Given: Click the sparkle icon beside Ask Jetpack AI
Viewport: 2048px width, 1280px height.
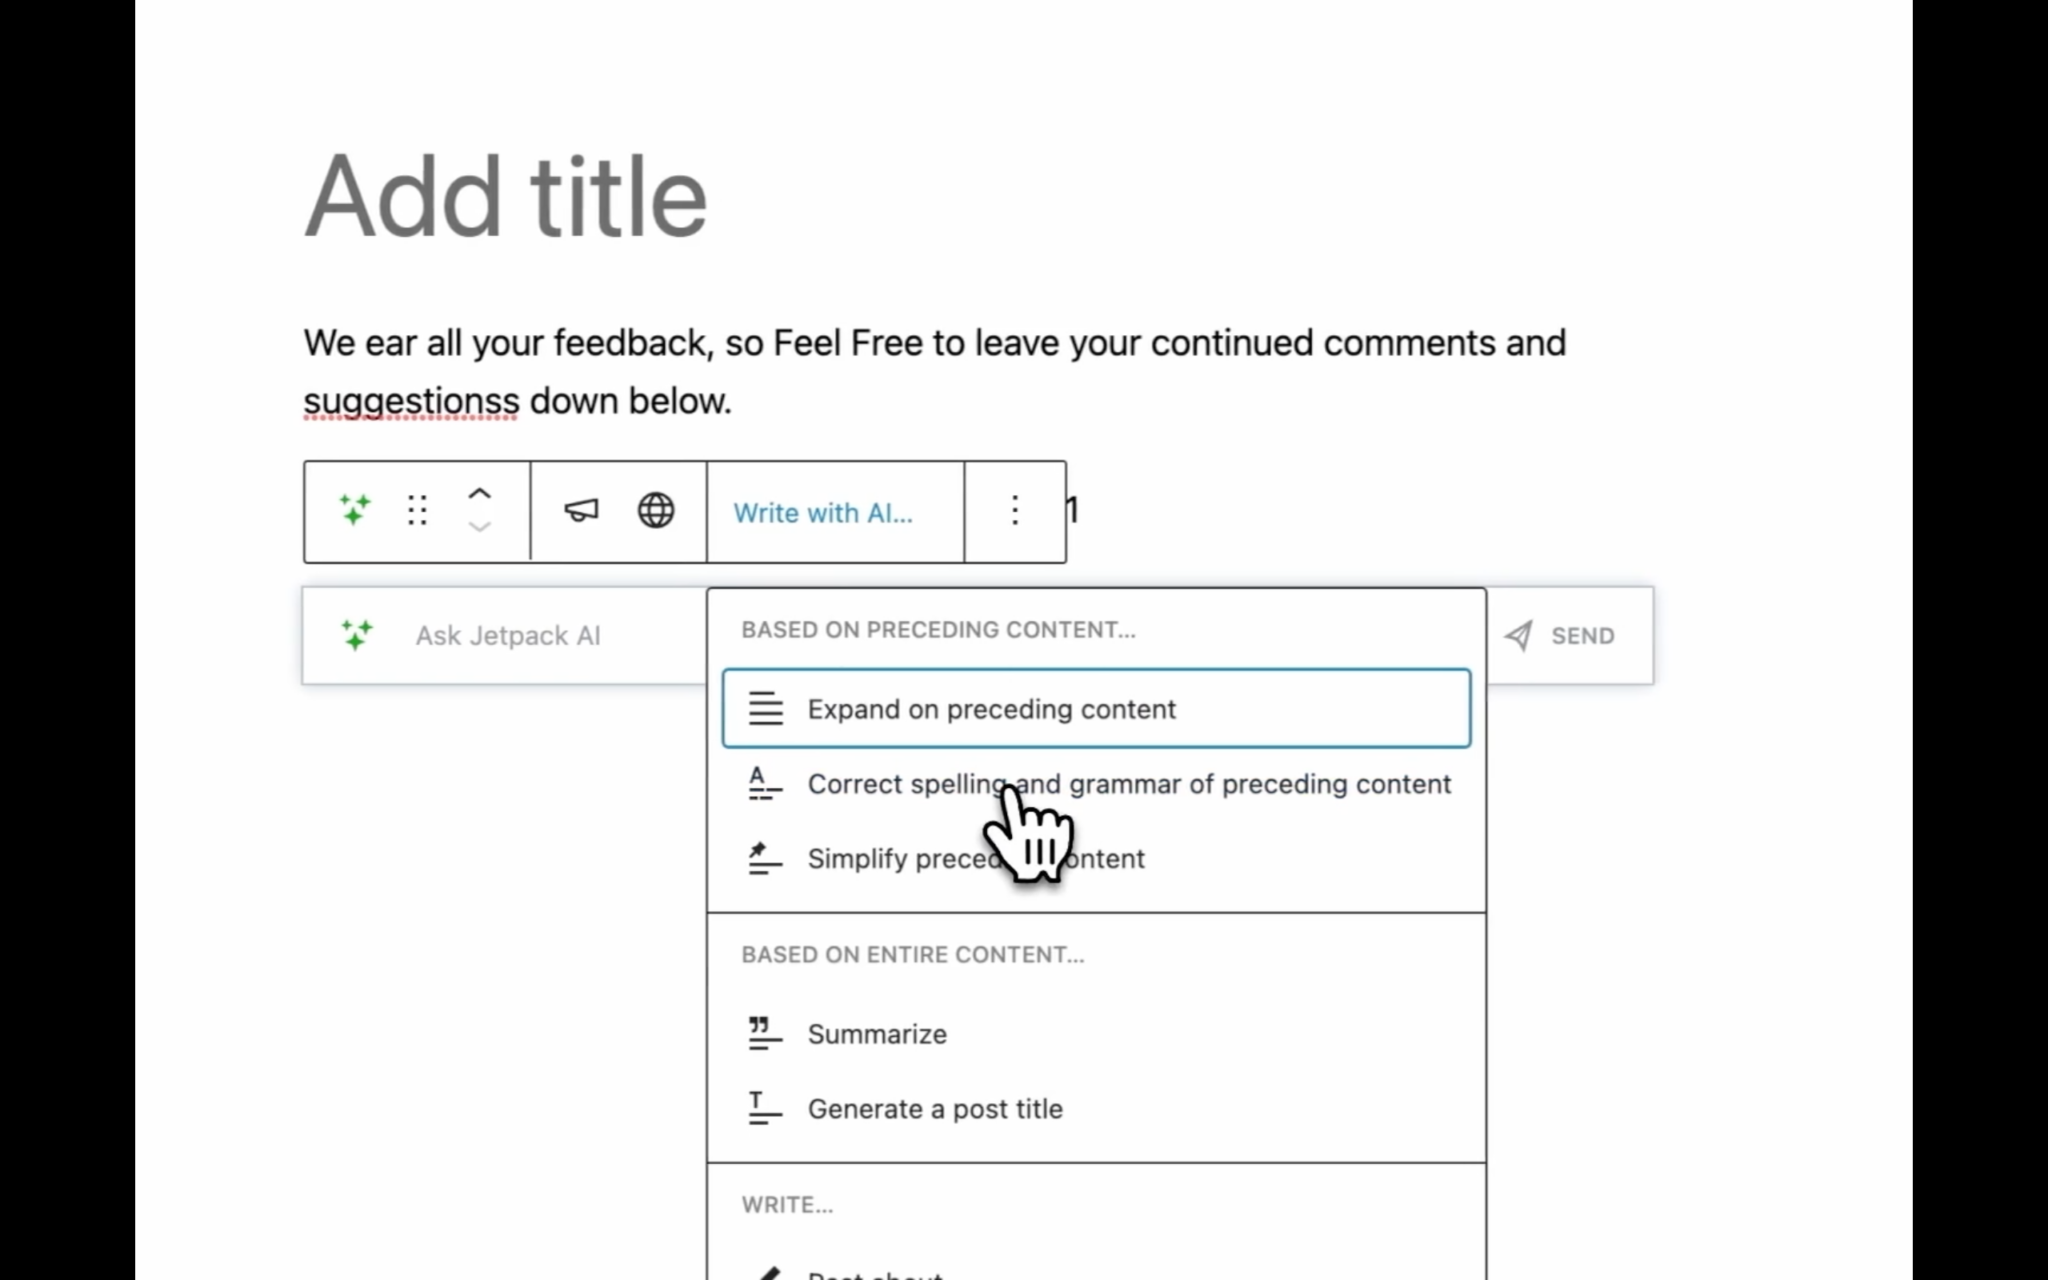Looking at the screenshot, I should click(356, 635).
